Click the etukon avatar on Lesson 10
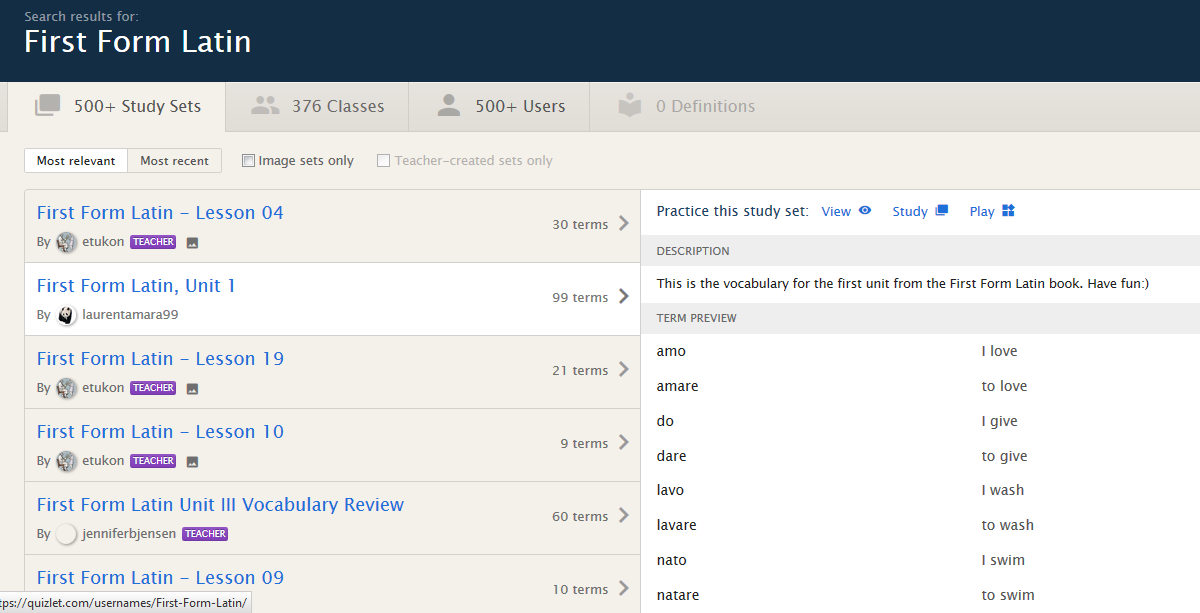 (x=67, y=461)
